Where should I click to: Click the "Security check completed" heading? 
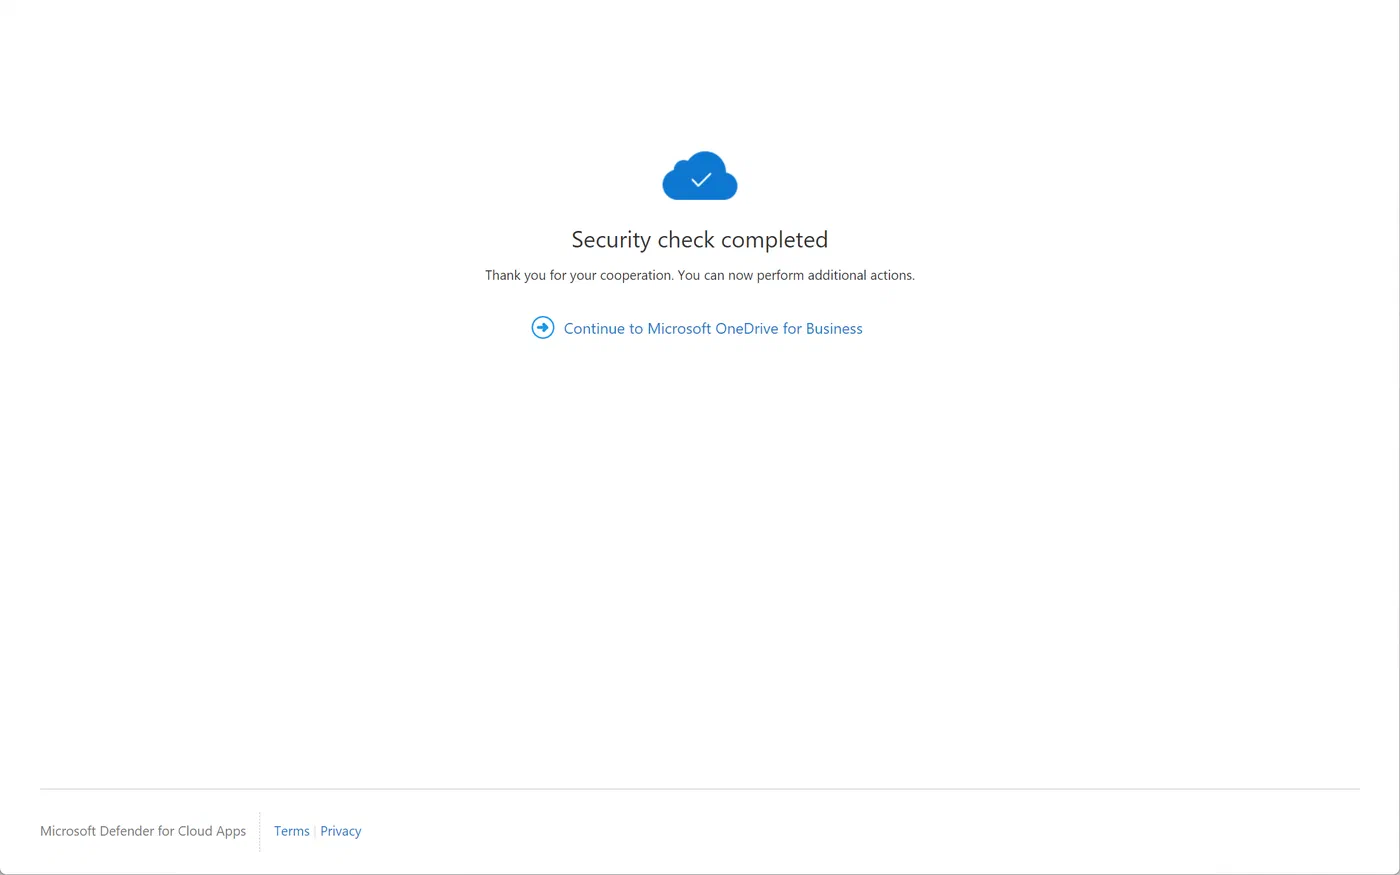(x=700, y=240)
